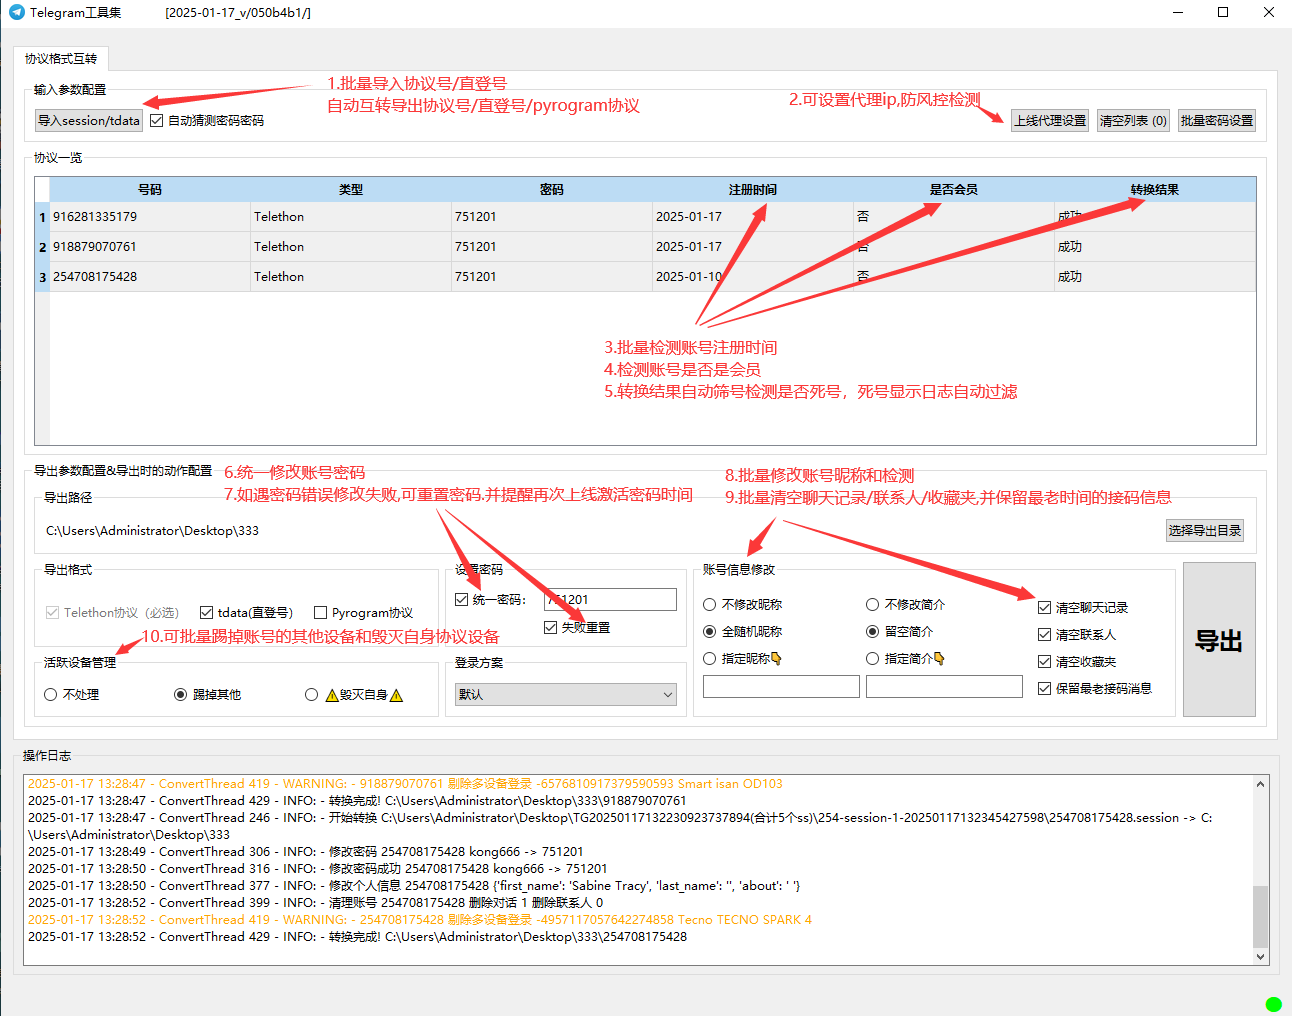Click the green status indicator dot
1292x1016 pixels.
tap(1273, 1004)
